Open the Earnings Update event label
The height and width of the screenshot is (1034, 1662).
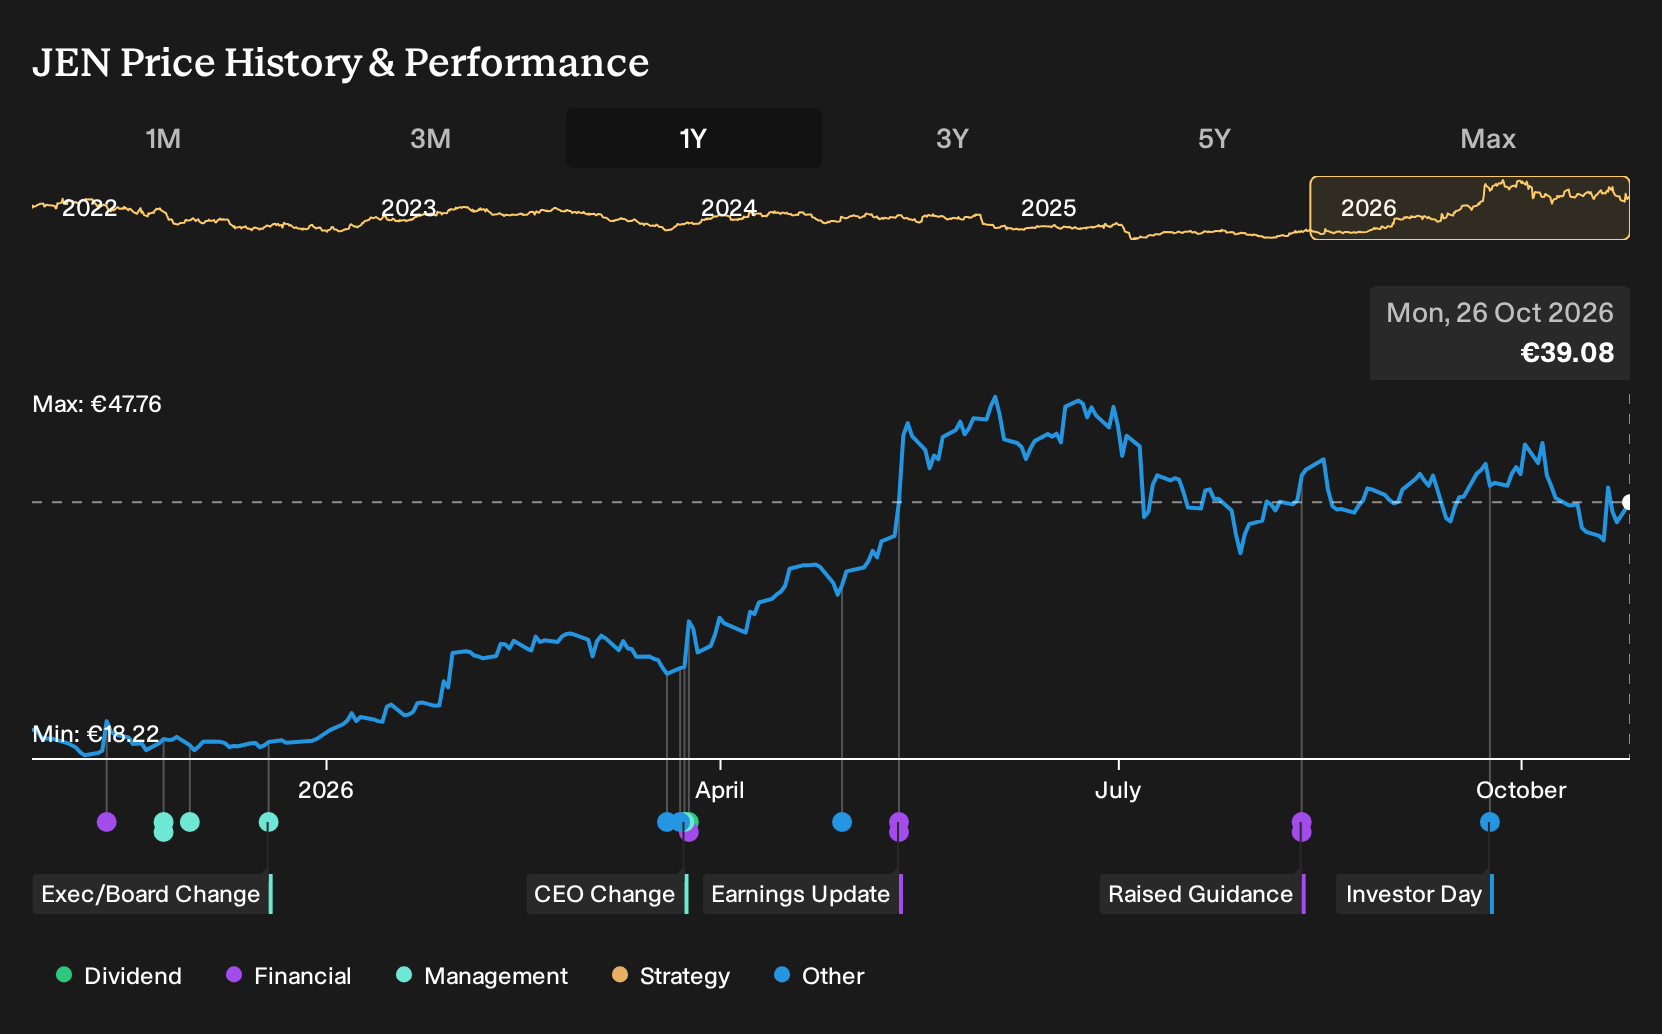(803, 894)
